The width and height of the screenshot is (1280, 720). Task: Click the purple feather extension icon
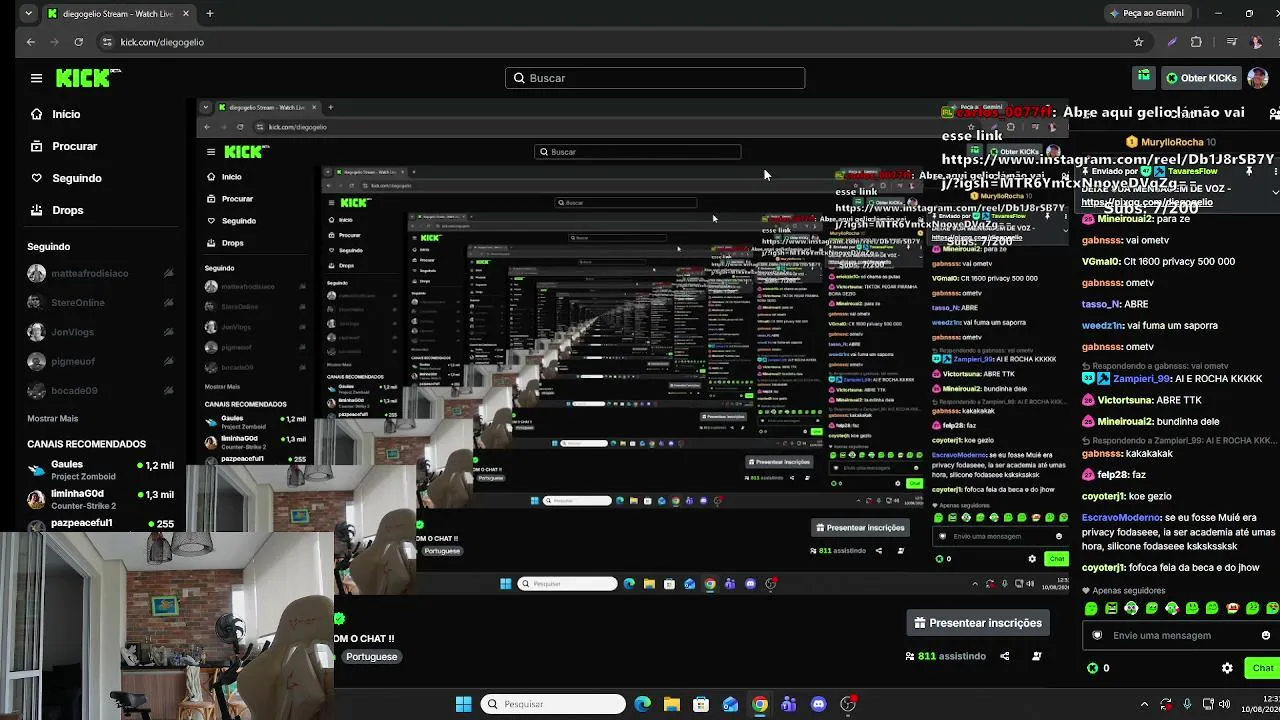pyautogui.click(x=1172, y=42)
